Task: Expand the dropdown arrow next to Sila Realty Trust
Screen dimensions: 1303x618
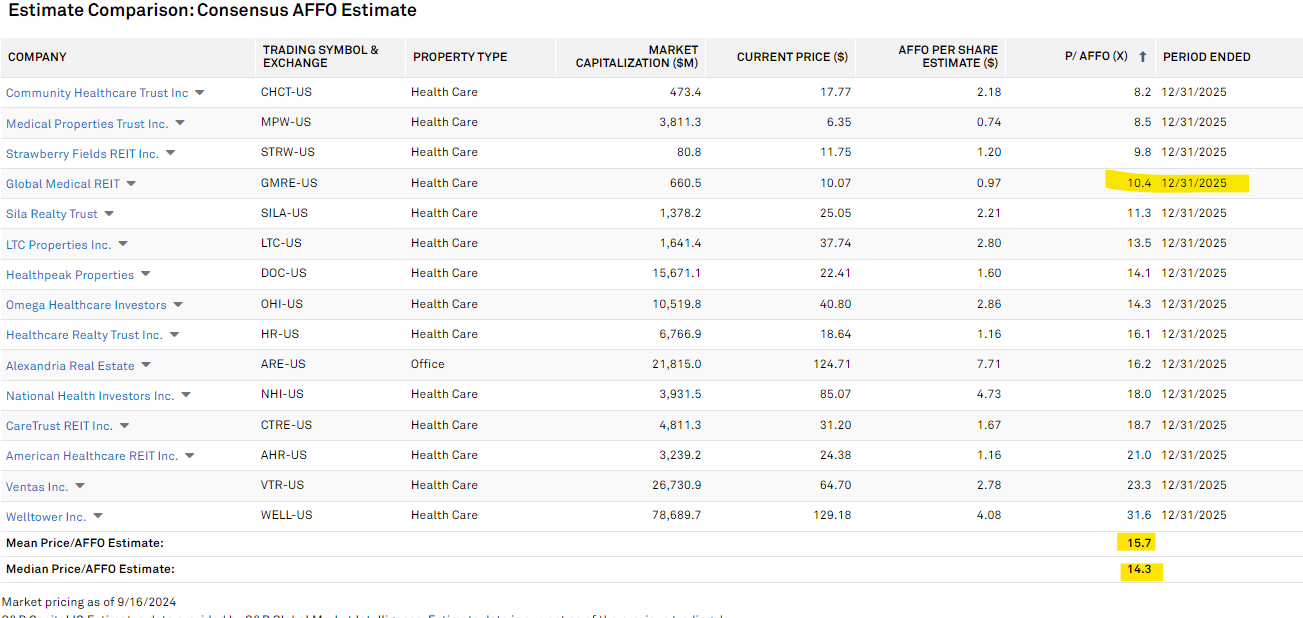Action: point(109,214)
